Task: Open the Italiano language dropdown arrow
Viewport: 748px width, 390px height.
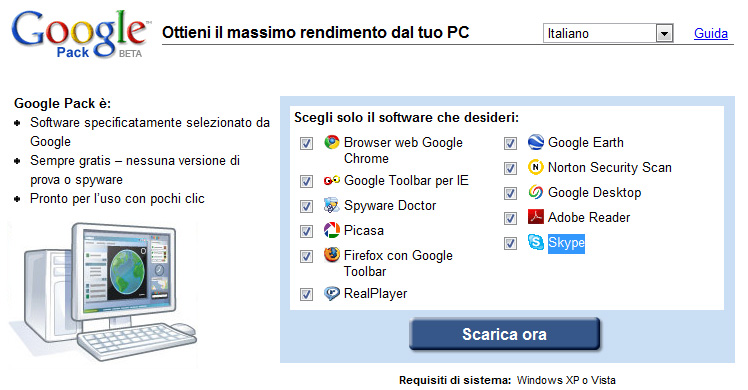Action: (x=664, y=33)
